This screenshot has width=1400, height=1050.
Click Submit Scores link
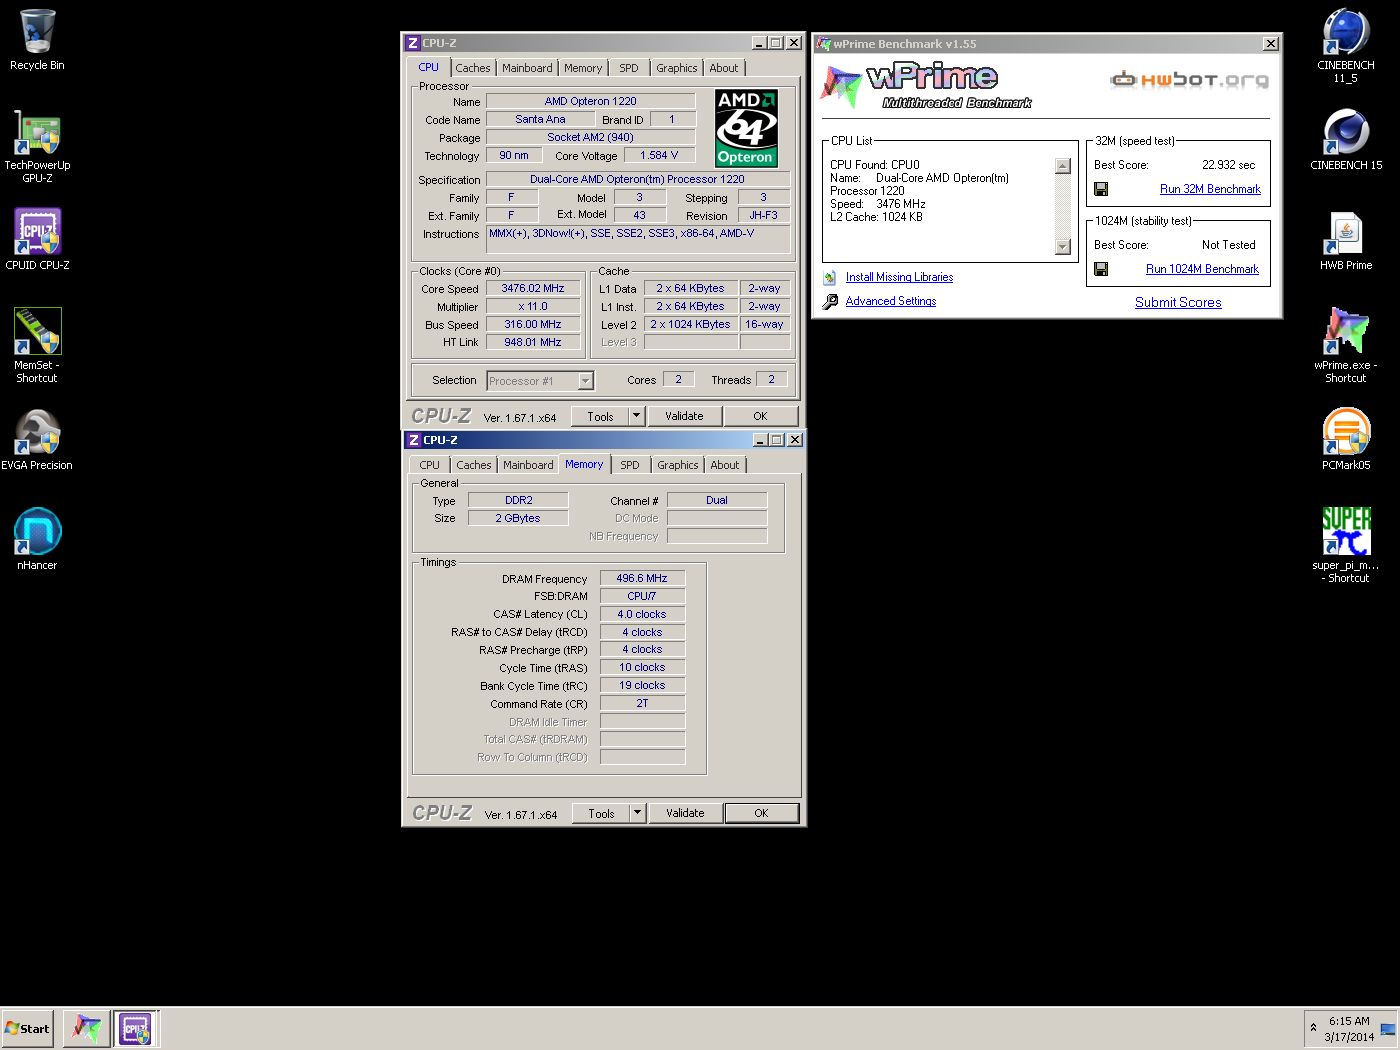(x=1178, y=303)
